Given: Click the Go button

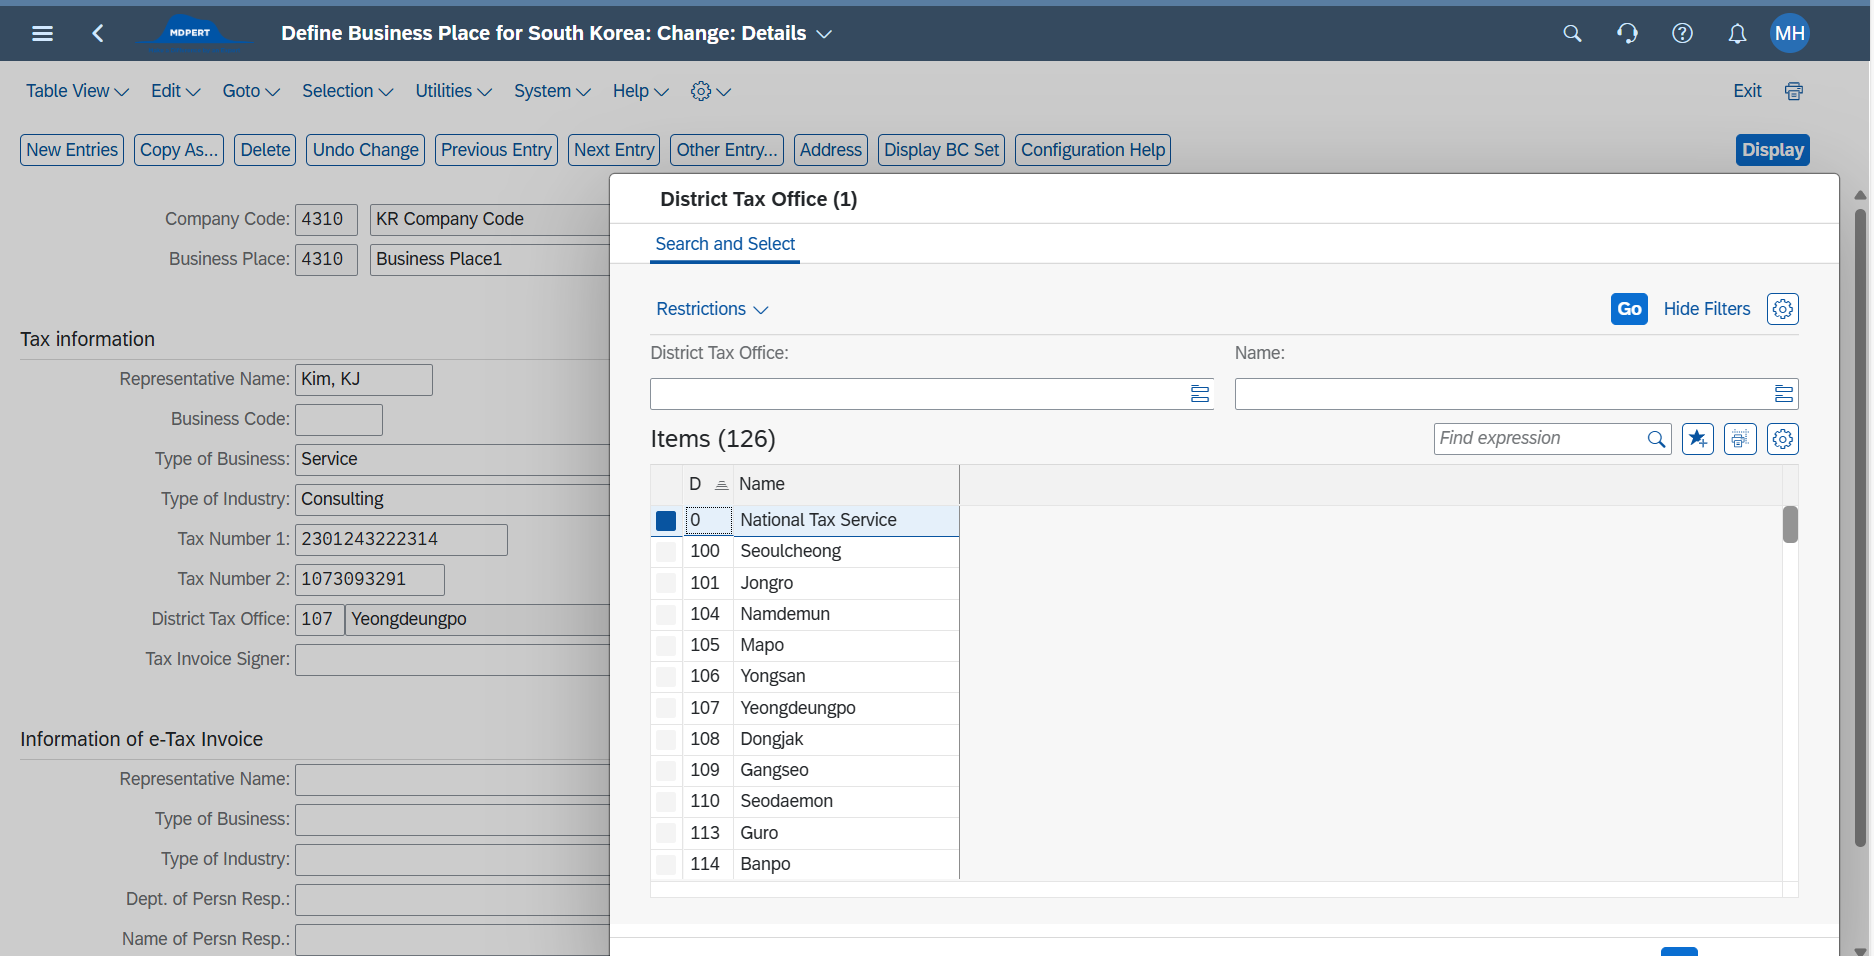Looking at the screenshot, I should point(1629,309).
